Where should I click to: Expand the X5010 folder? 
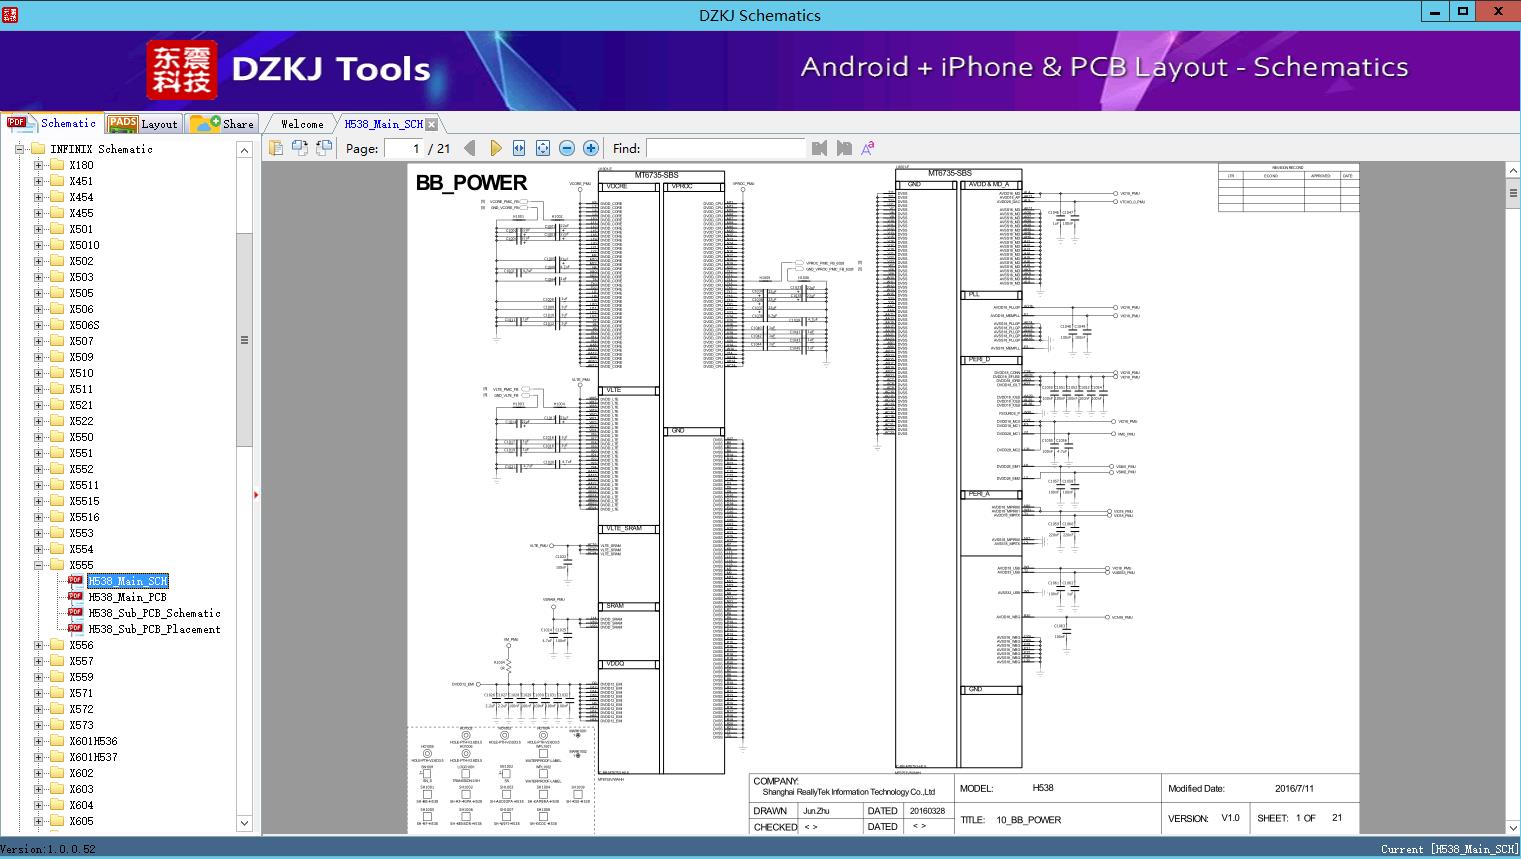point(38,245)
